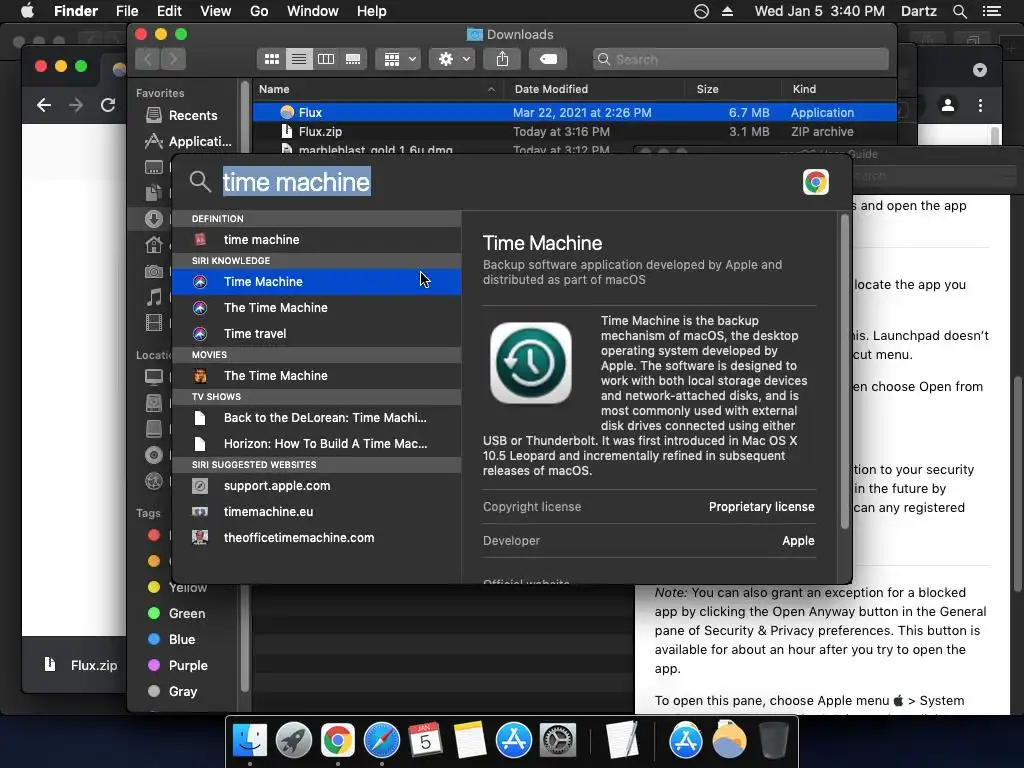Screen dimensions: 1024x768
Task: Click the Finder Search field
Action: pyautogui.click(x=741, y=59)
